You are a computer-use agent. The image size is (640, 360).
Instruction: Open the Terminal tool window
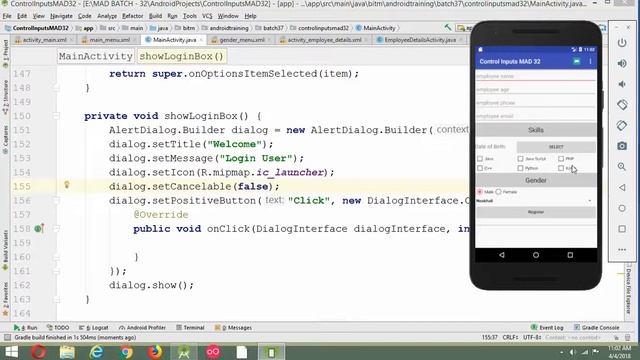pyautogui.click(x=190, y=327)
